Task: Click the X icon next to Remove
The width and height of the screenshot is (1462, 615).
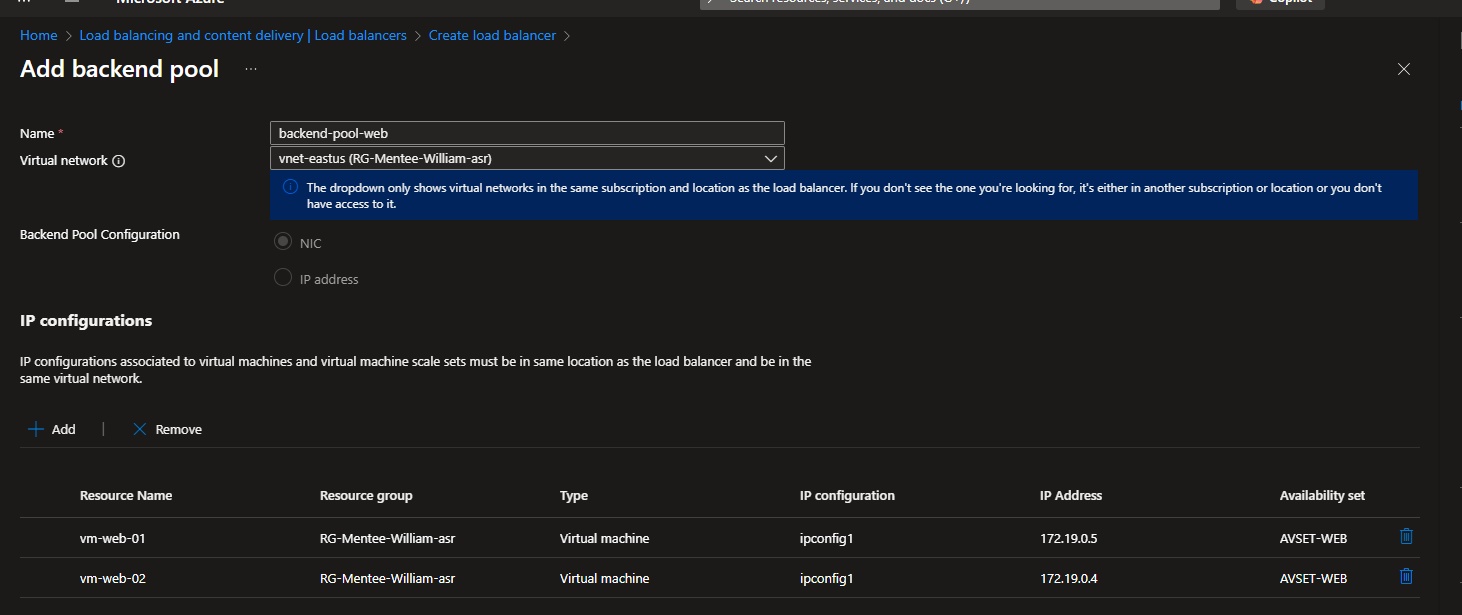Action: click(140, 429)
